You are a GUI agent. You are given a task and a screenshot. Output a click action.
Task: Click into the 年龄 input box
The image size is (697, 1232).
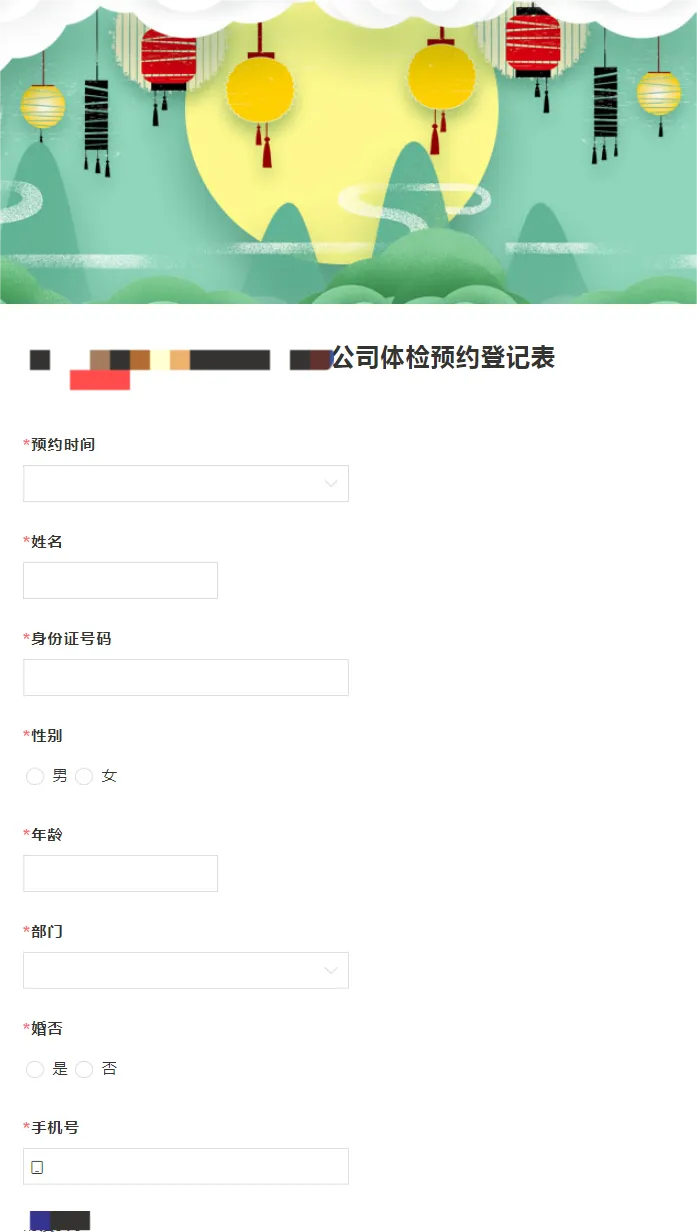coord(120,874)
